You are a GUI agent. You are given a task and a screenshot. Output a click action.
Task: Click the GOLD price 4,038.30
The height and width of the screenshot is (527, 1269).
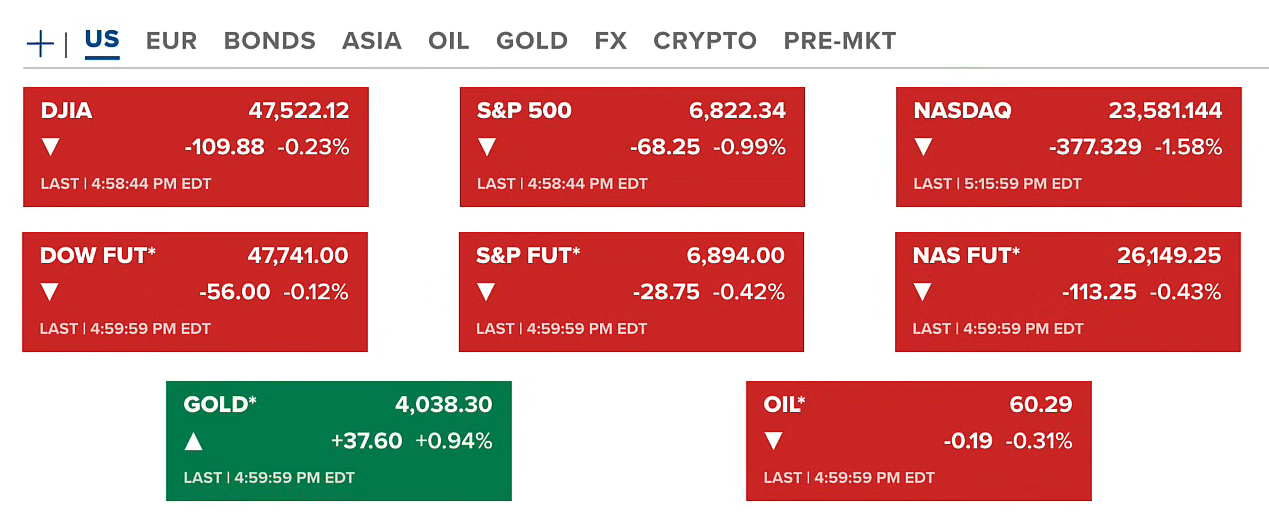(x=443, y=405)
